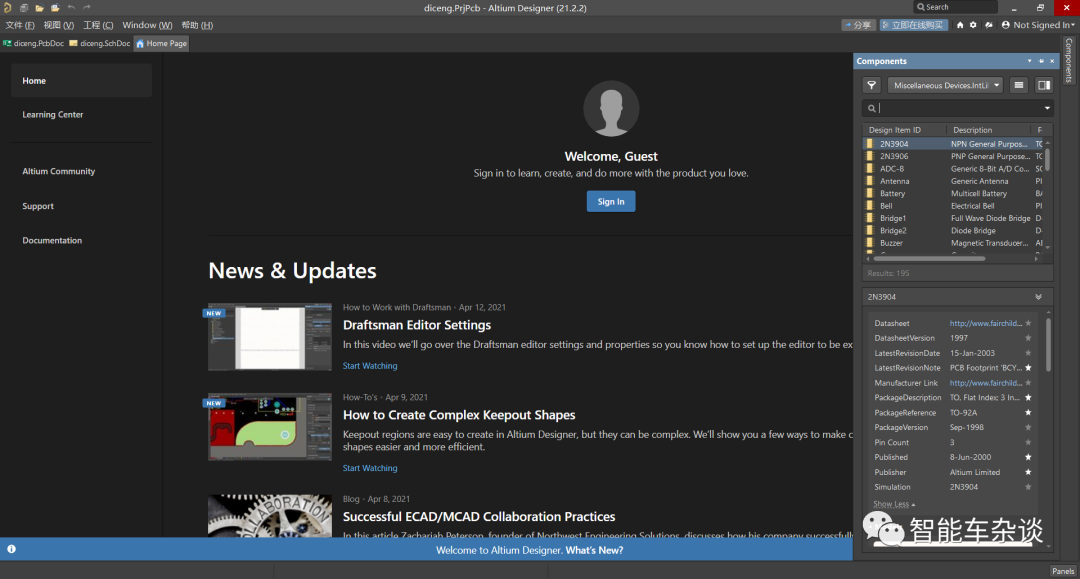The image size is (1080, 579).
Task: Click the title bar Search field
Action: click(x=955, y=7)
